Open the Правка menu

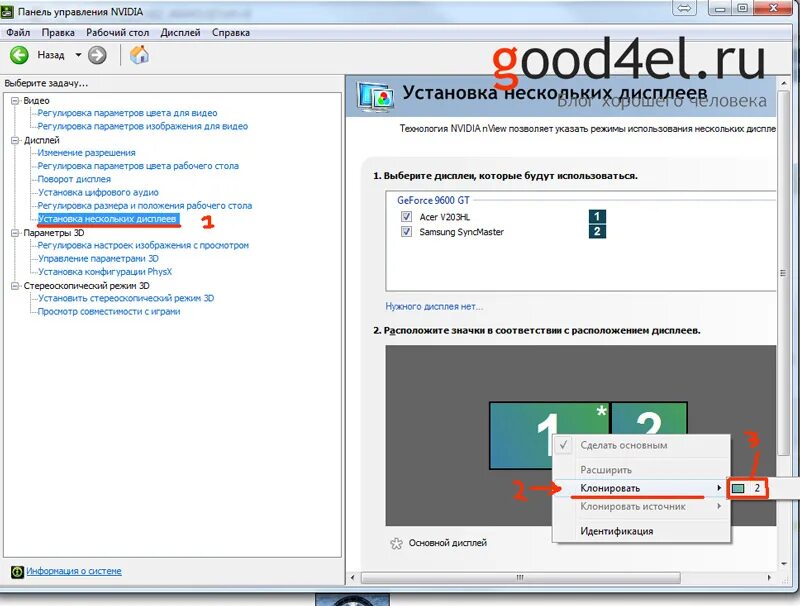[x=58, y=33]
